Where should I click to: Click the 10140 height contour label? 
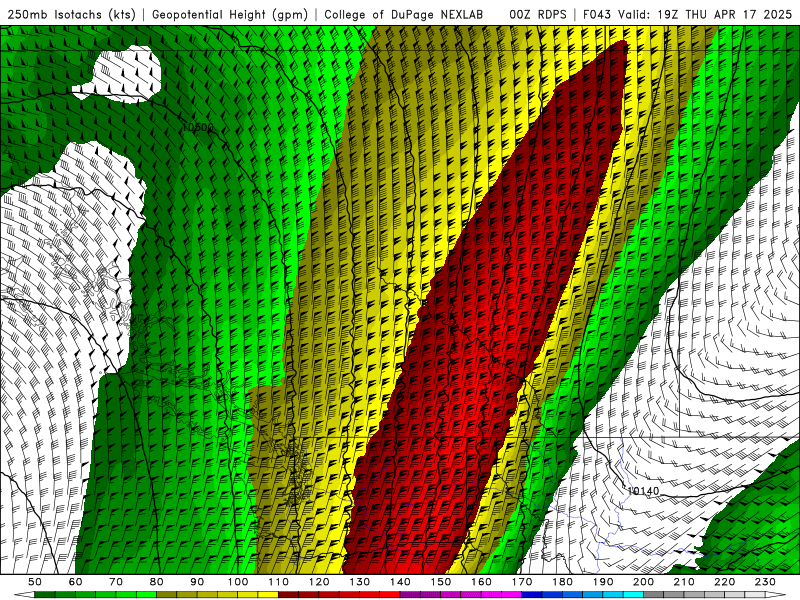coord(643,491)
